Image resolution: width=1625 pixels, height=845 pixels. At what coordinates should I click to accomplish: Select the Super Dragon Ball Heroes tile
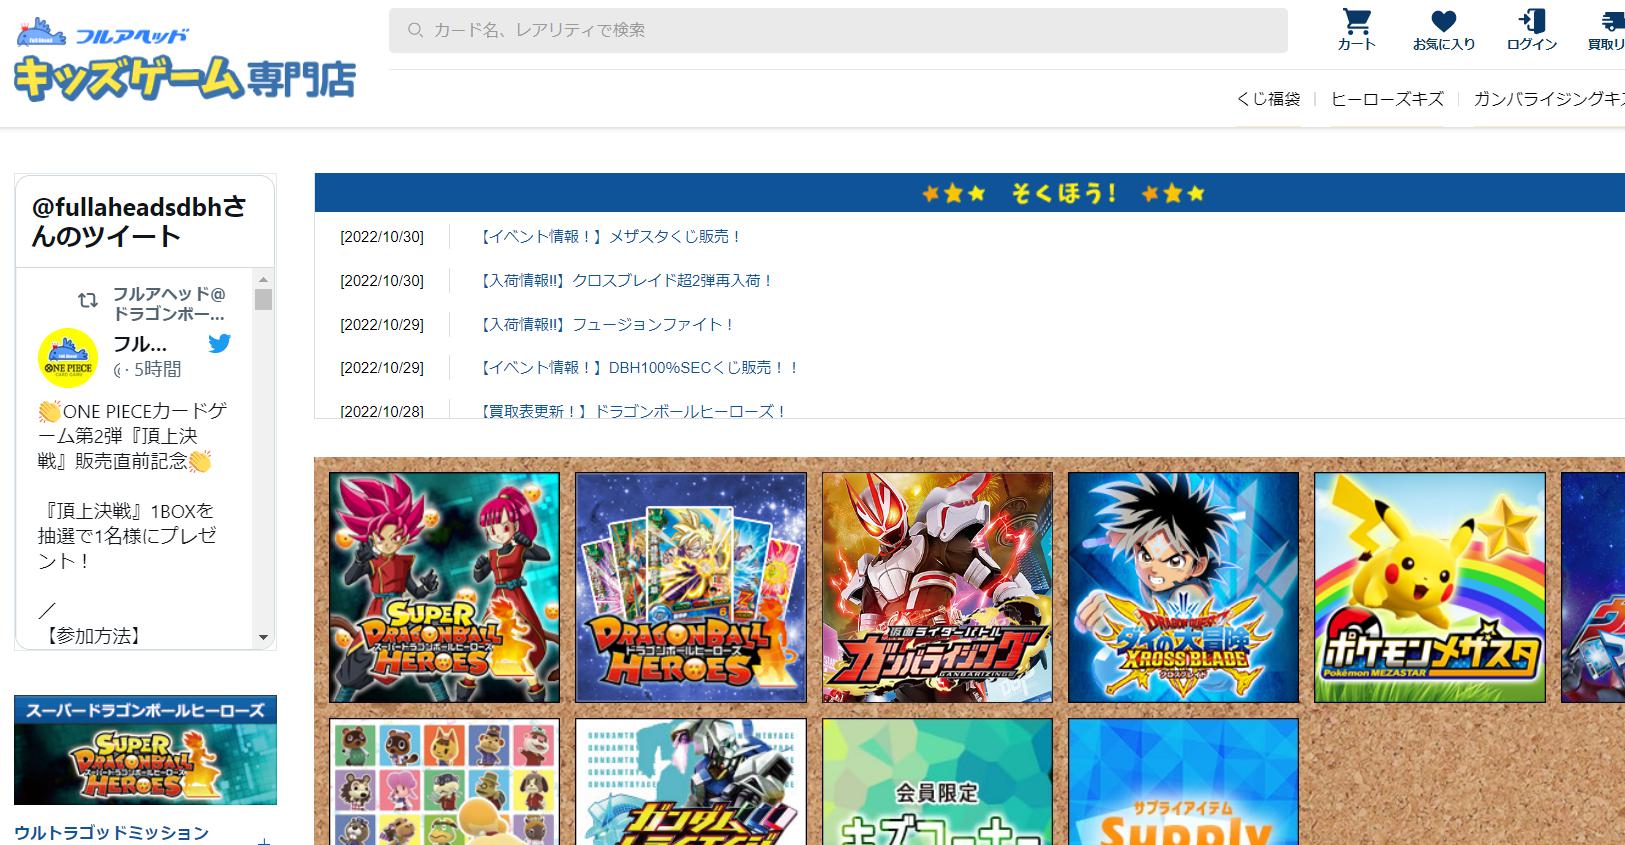444,587
